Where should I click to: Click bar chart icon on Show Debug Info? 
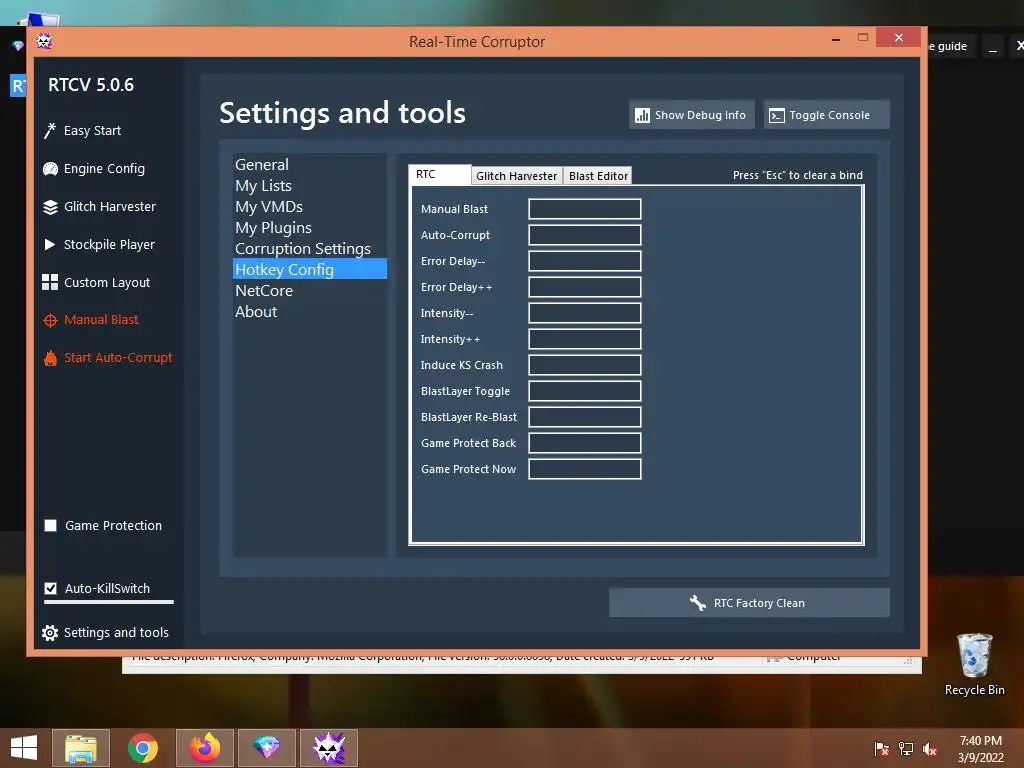[643, 116]
